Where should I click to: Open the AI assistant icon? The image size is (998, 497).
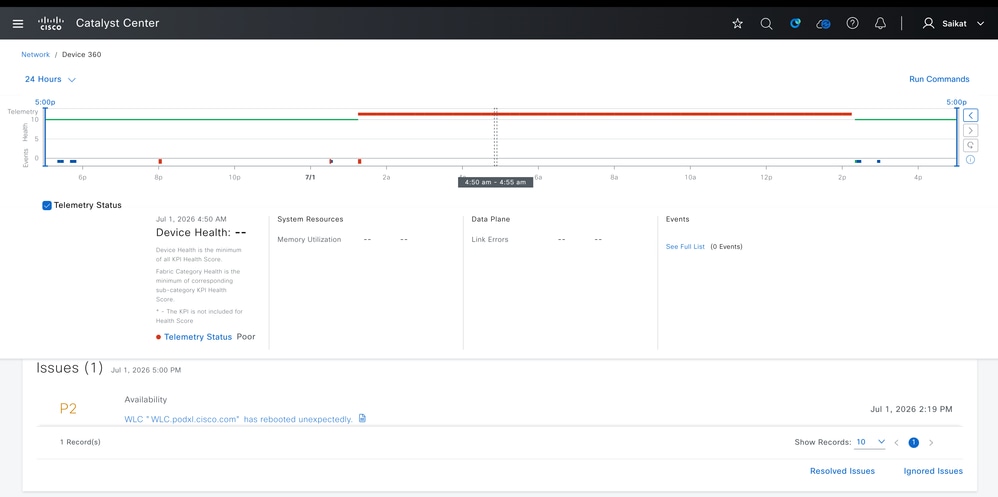coord(795,24)
